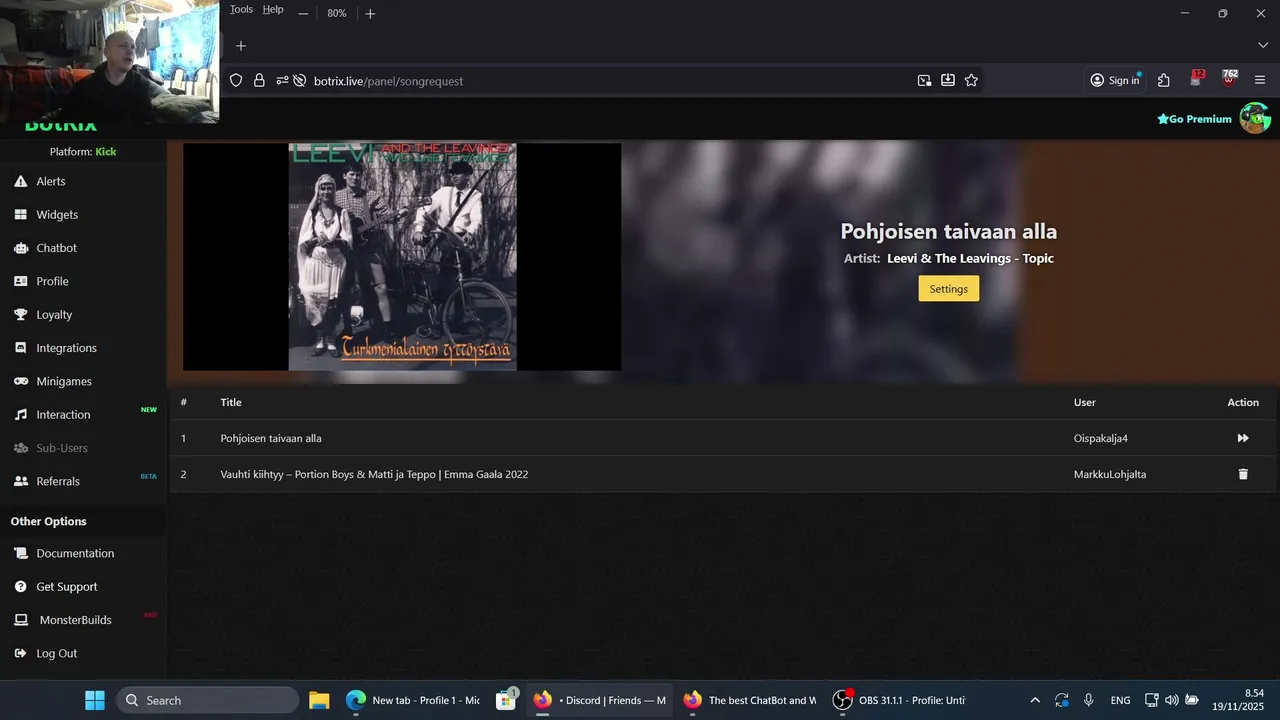Click the Action column header
This screenshot has height=720, width=1280.
point(1243,402)
